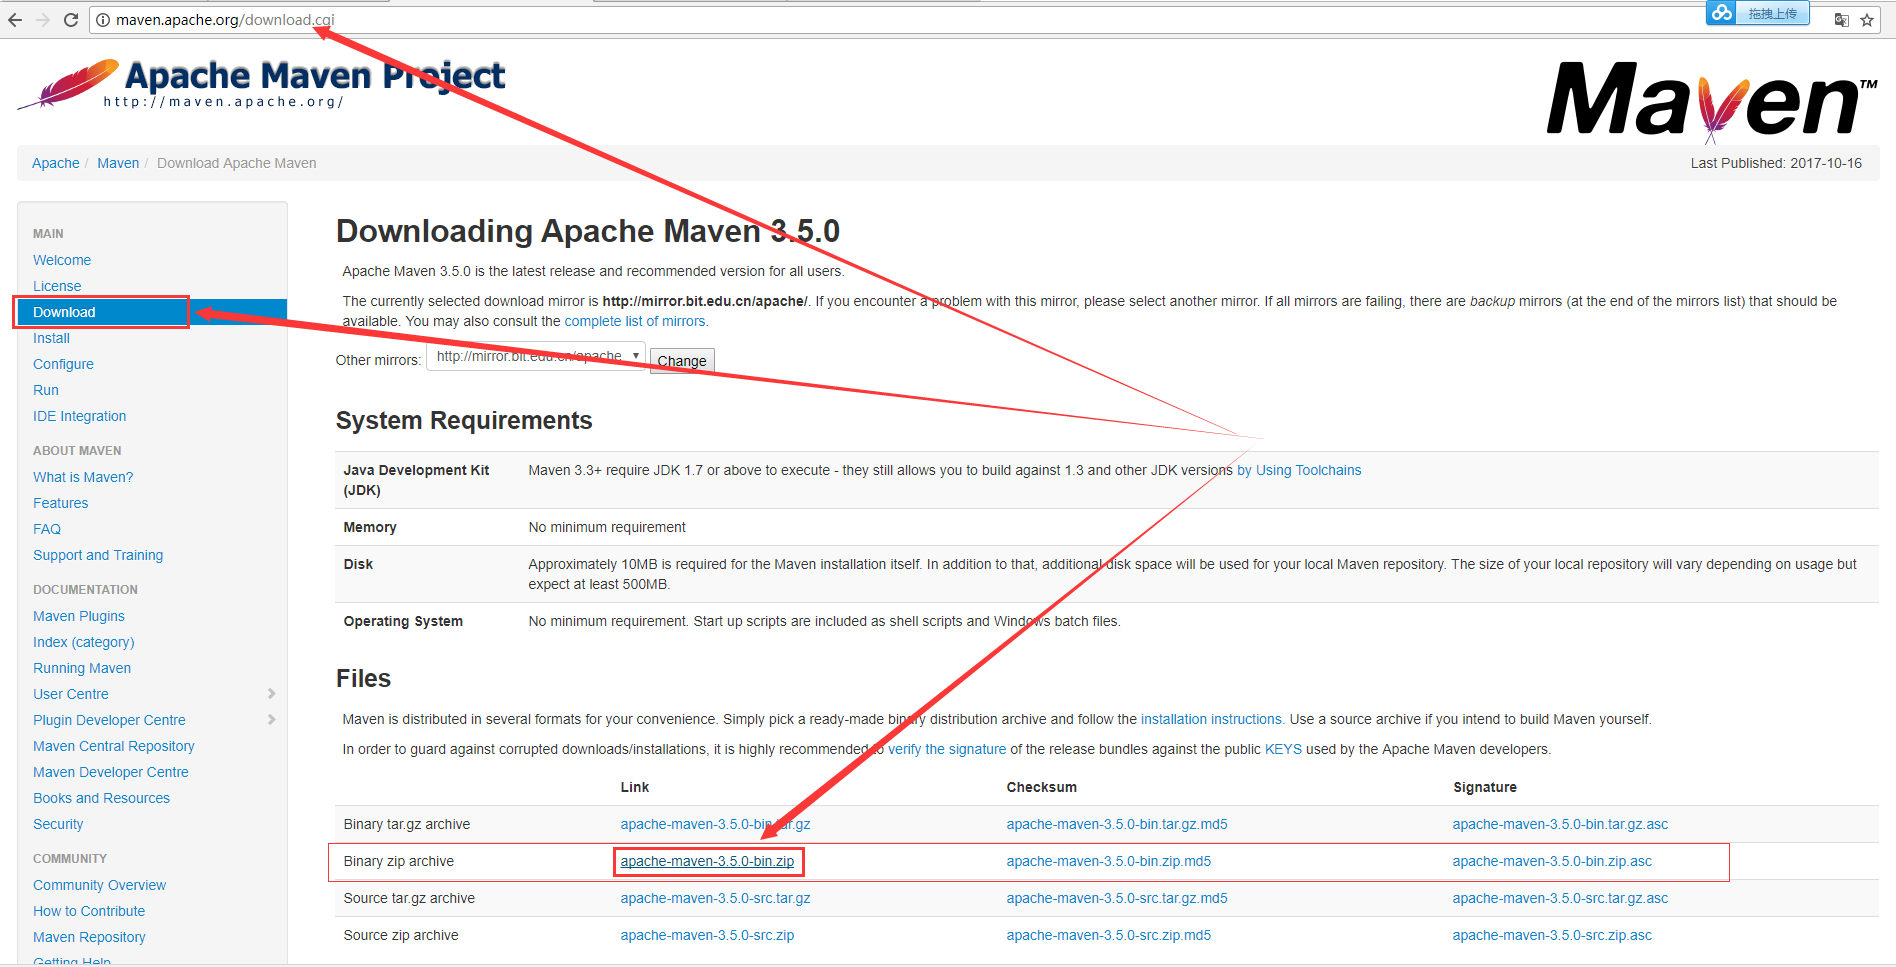
Task: Open apache-maven-3.5.0-src.tar.gz.asc signature
Action: [1560, 898]
